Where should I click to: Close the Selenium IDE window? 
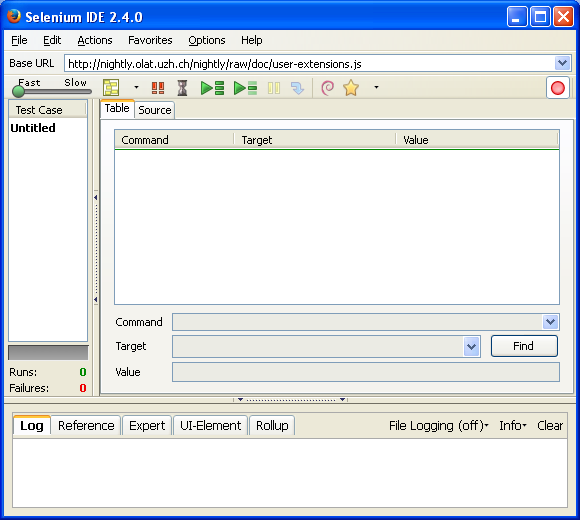[x=563, y=17]
